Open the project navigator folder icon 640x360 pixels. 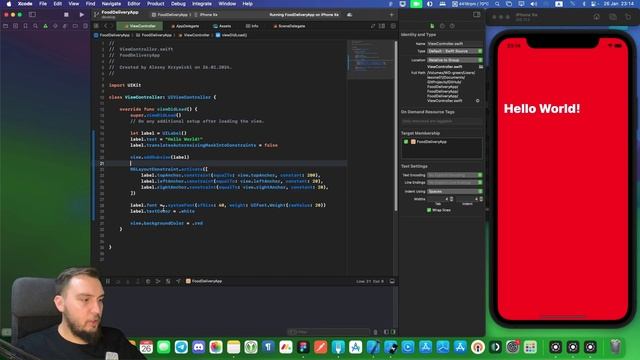[x=6, y=26]
